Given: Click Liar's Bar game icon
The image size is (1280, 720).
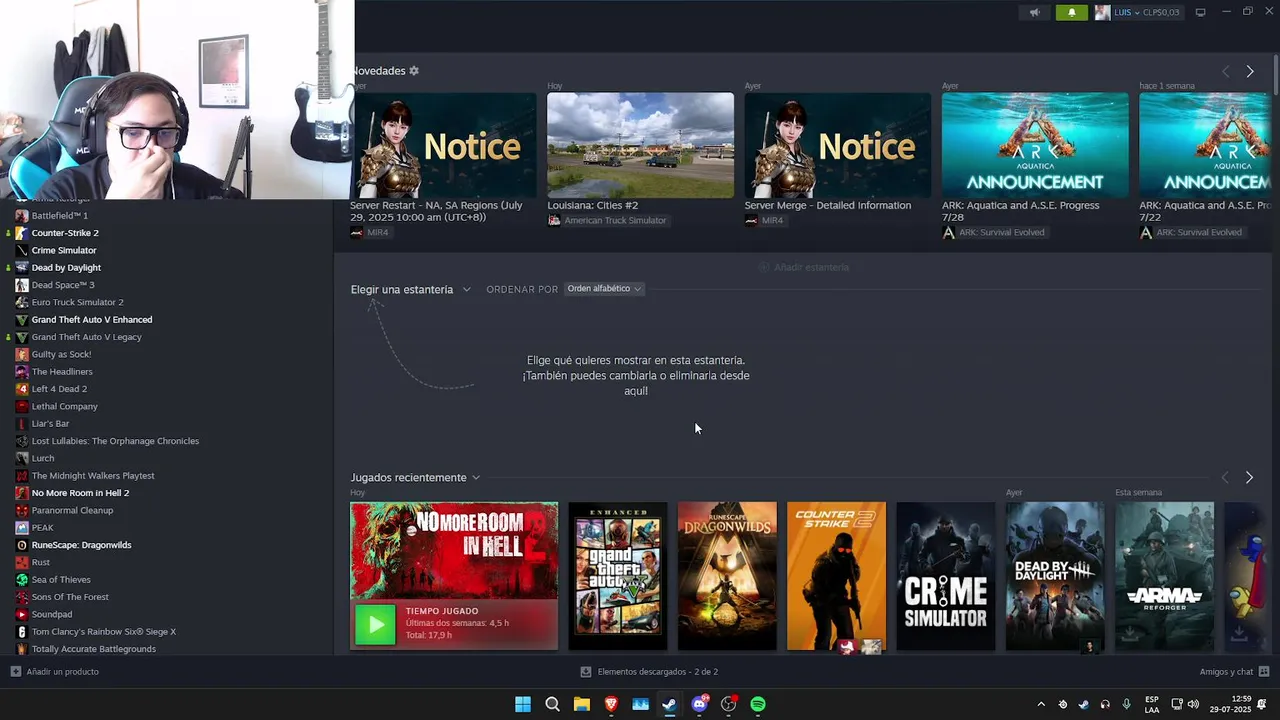Looking at the screenshot, I should (x=22, y=424).
